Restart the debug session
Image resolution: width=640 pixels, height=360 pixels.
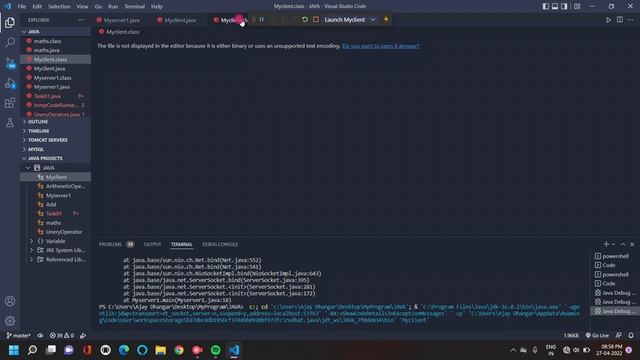pos(304,20)
